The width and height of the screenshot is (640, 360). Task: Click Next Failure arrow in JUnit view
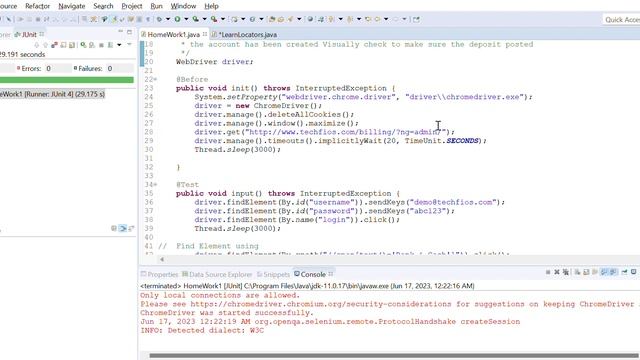pos(37,45)
